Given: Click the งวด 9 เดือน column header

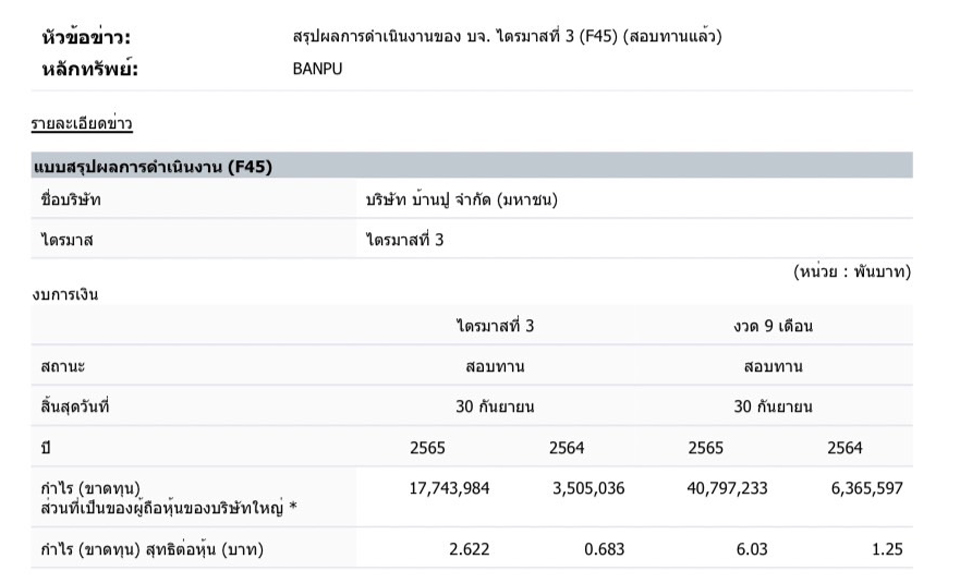Looking at the screenshot, I should tap(772, 326).
